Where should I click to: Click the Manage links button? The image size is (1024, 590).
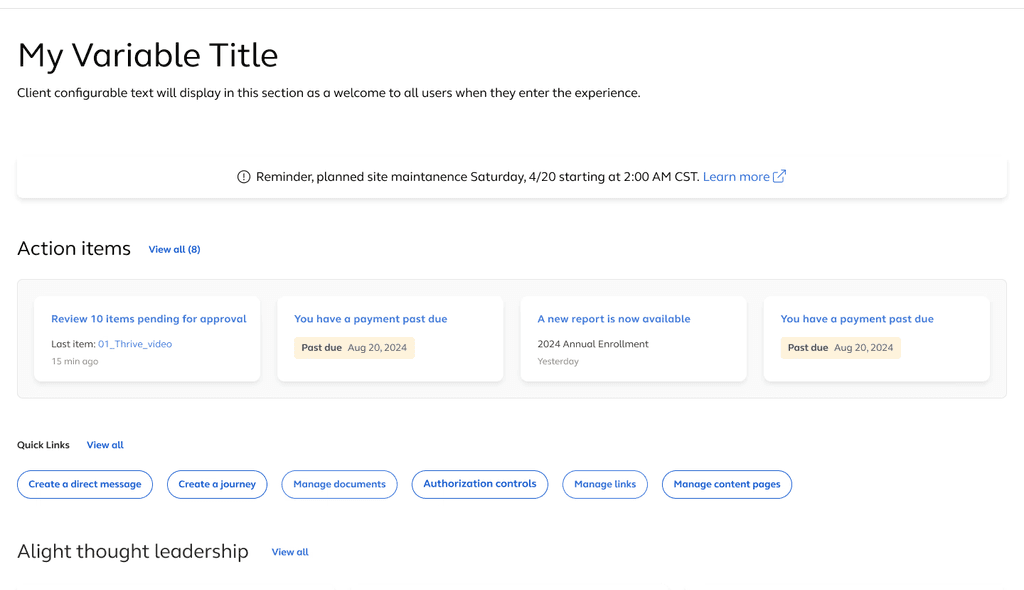point(605,484)
